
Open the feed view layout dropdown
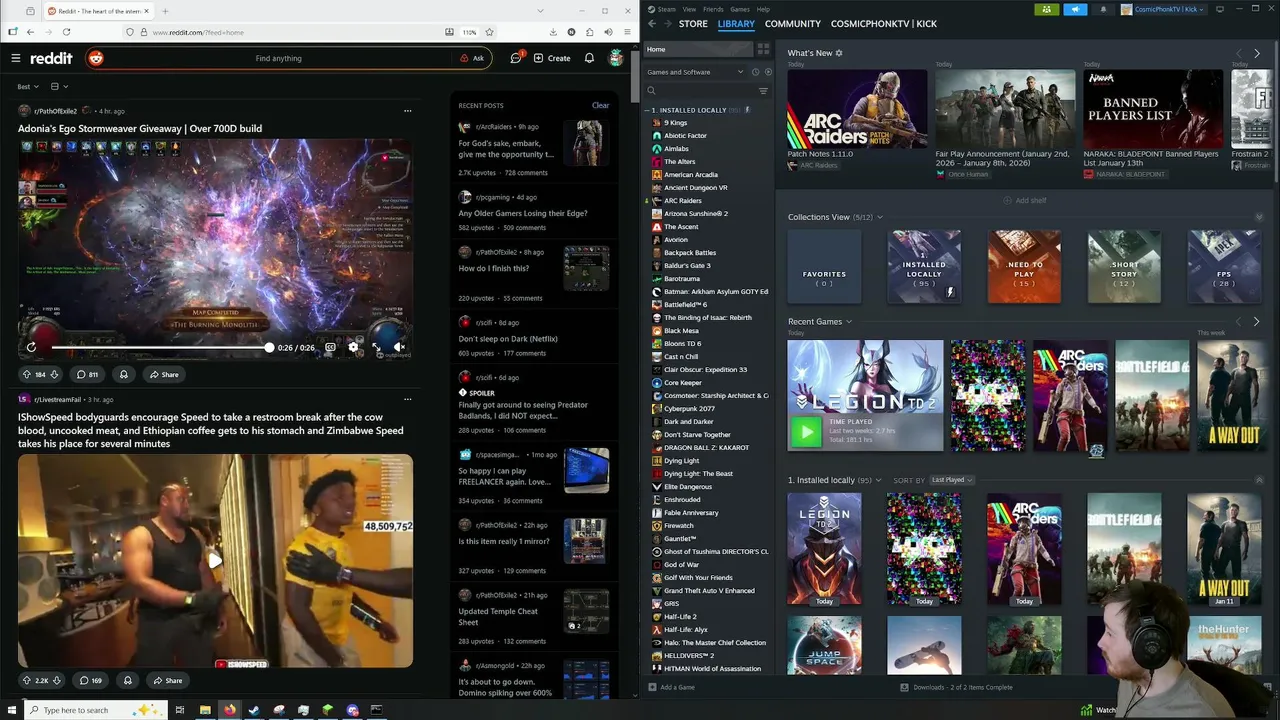(x=60, y=87)
